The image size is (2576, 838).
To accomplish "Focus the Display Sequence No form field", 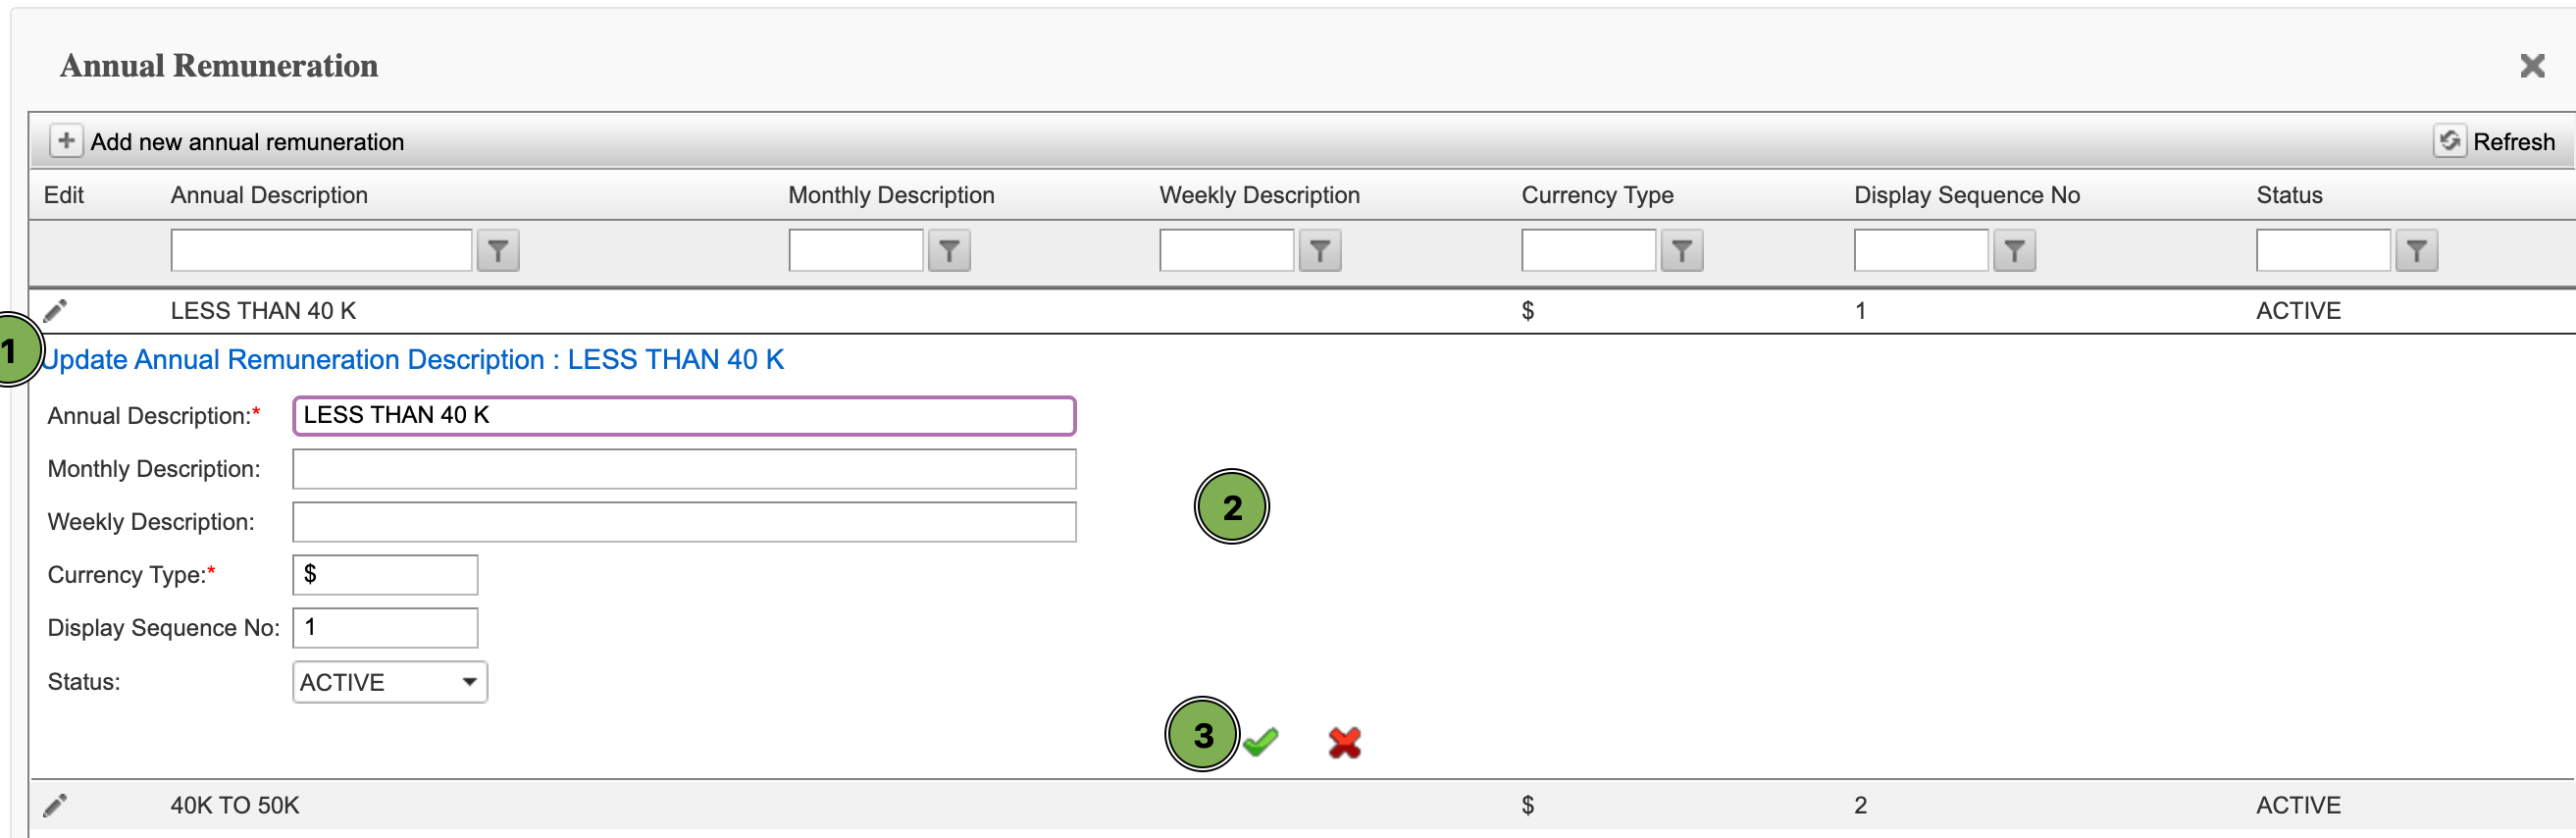I will click(x=385, y=628).
